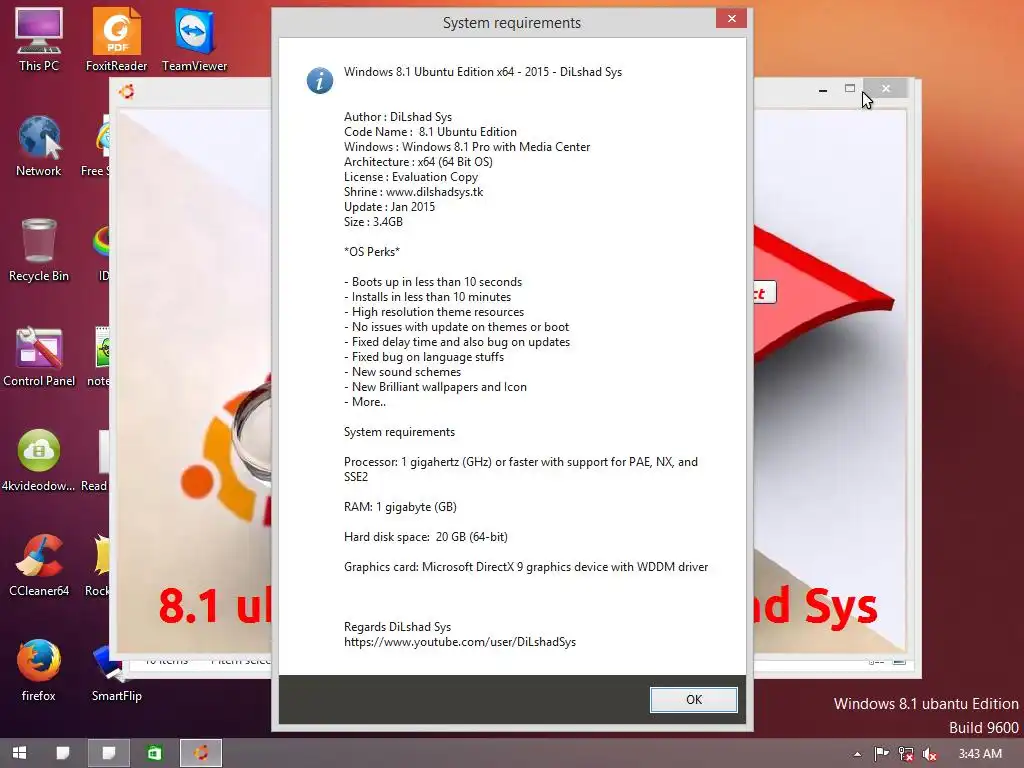Minimize the background Ubuntu window
1024x768 pixels.
(x=823, y=89)
